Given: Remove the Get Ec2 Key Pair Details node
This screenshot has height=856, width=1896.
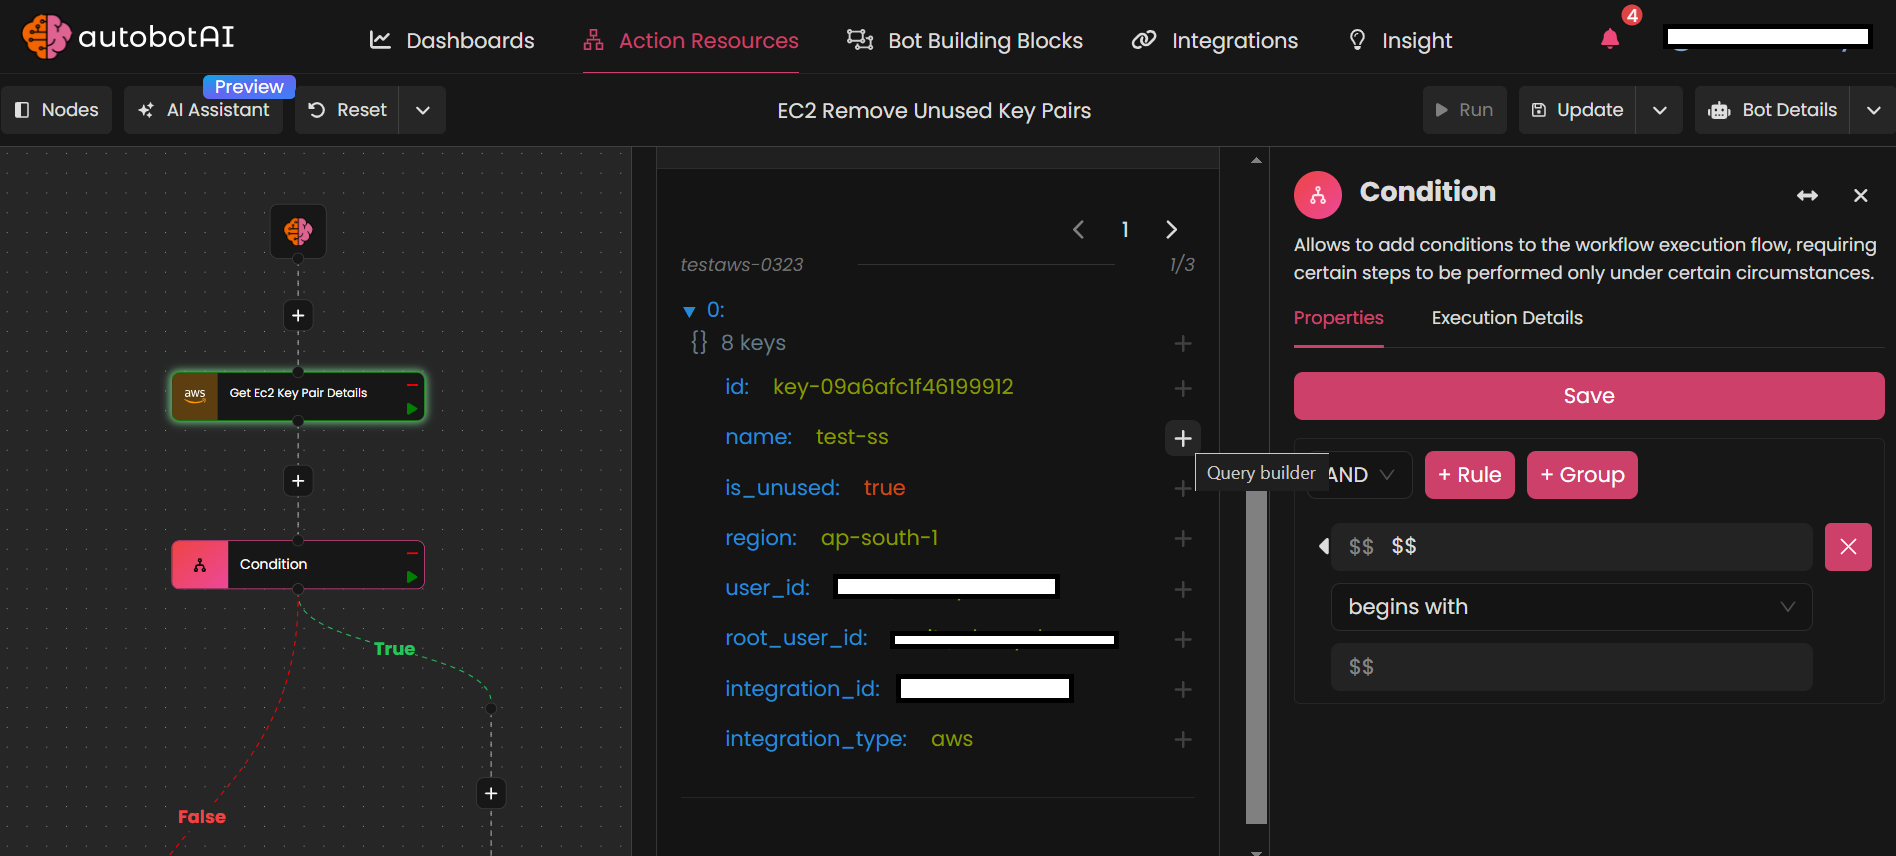Looking at the screenshot, I should click(x=412, y=384).
